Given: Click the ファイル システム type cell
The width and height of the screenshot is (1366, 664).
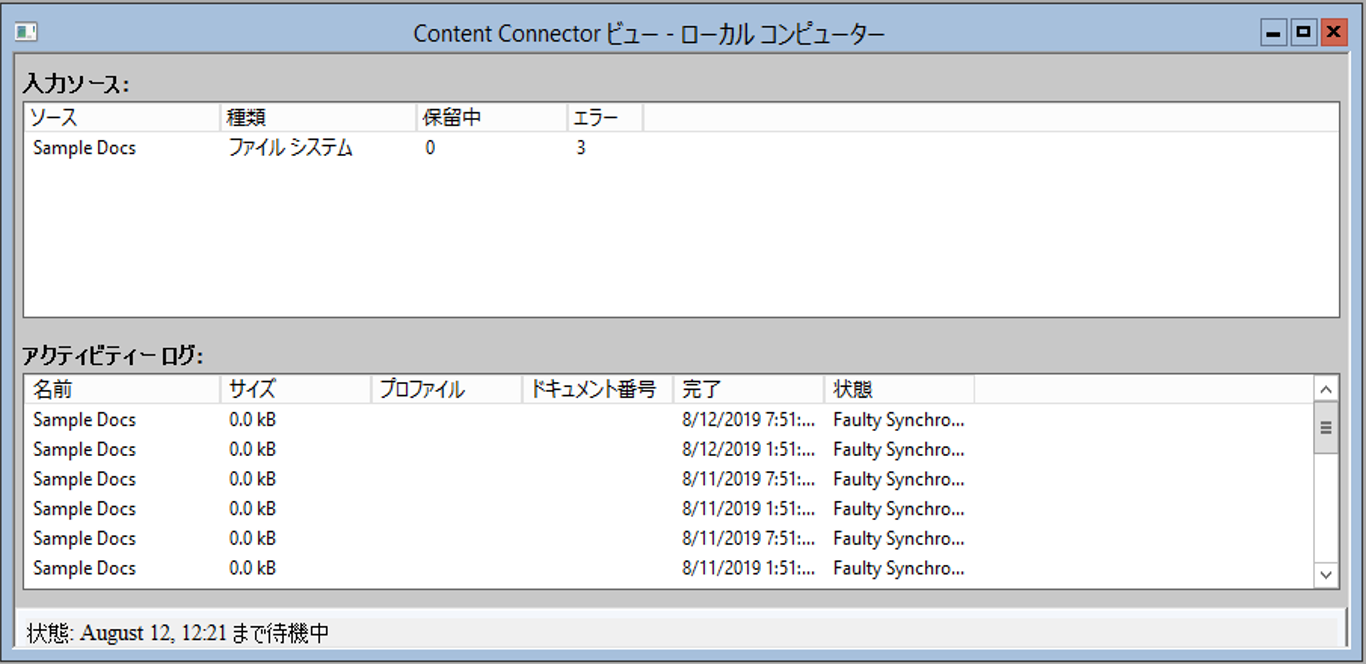Looking at the screenshot, I should click(291, 148).
